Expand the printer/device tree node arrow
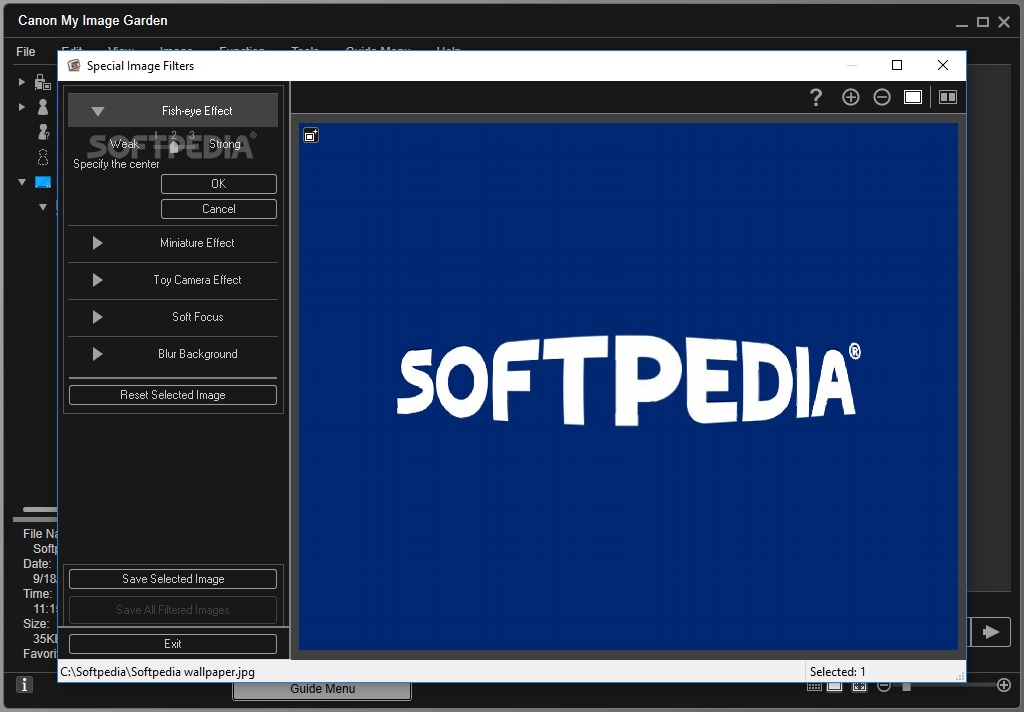The image size is (1024, 712). click(x=22, y=82)
